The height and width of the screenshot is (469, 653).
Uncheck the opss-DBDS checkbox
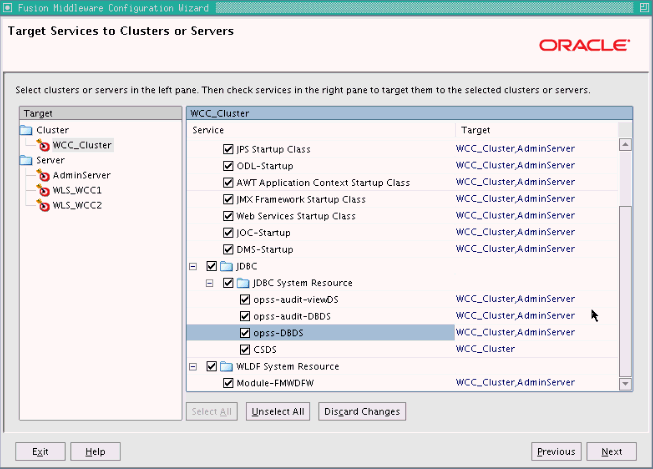(x=245, y=333)
